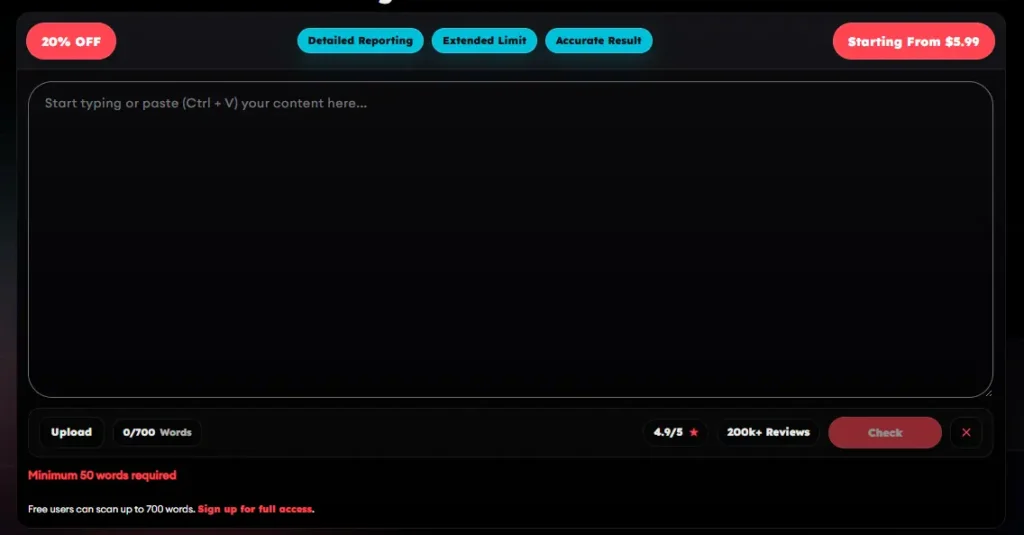Click the 4.9/5 rating score
Viewport: 1024px width, 535px height.
(667, 433)
